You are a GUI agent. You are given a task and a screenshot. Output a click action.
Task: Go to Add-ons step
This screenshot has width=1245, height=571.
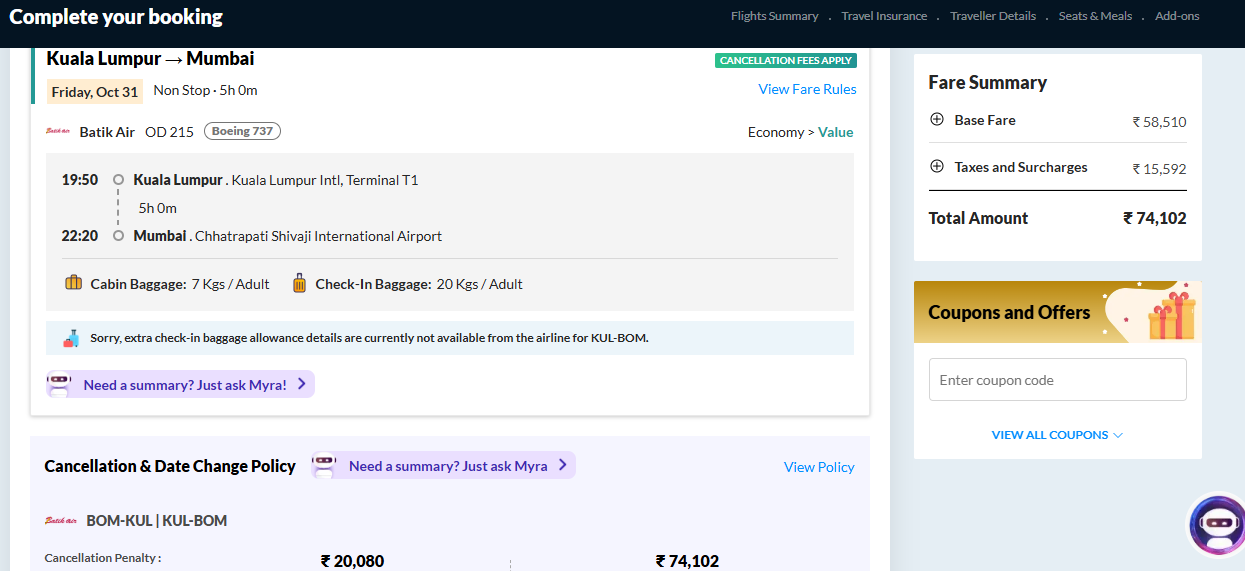1177,16
